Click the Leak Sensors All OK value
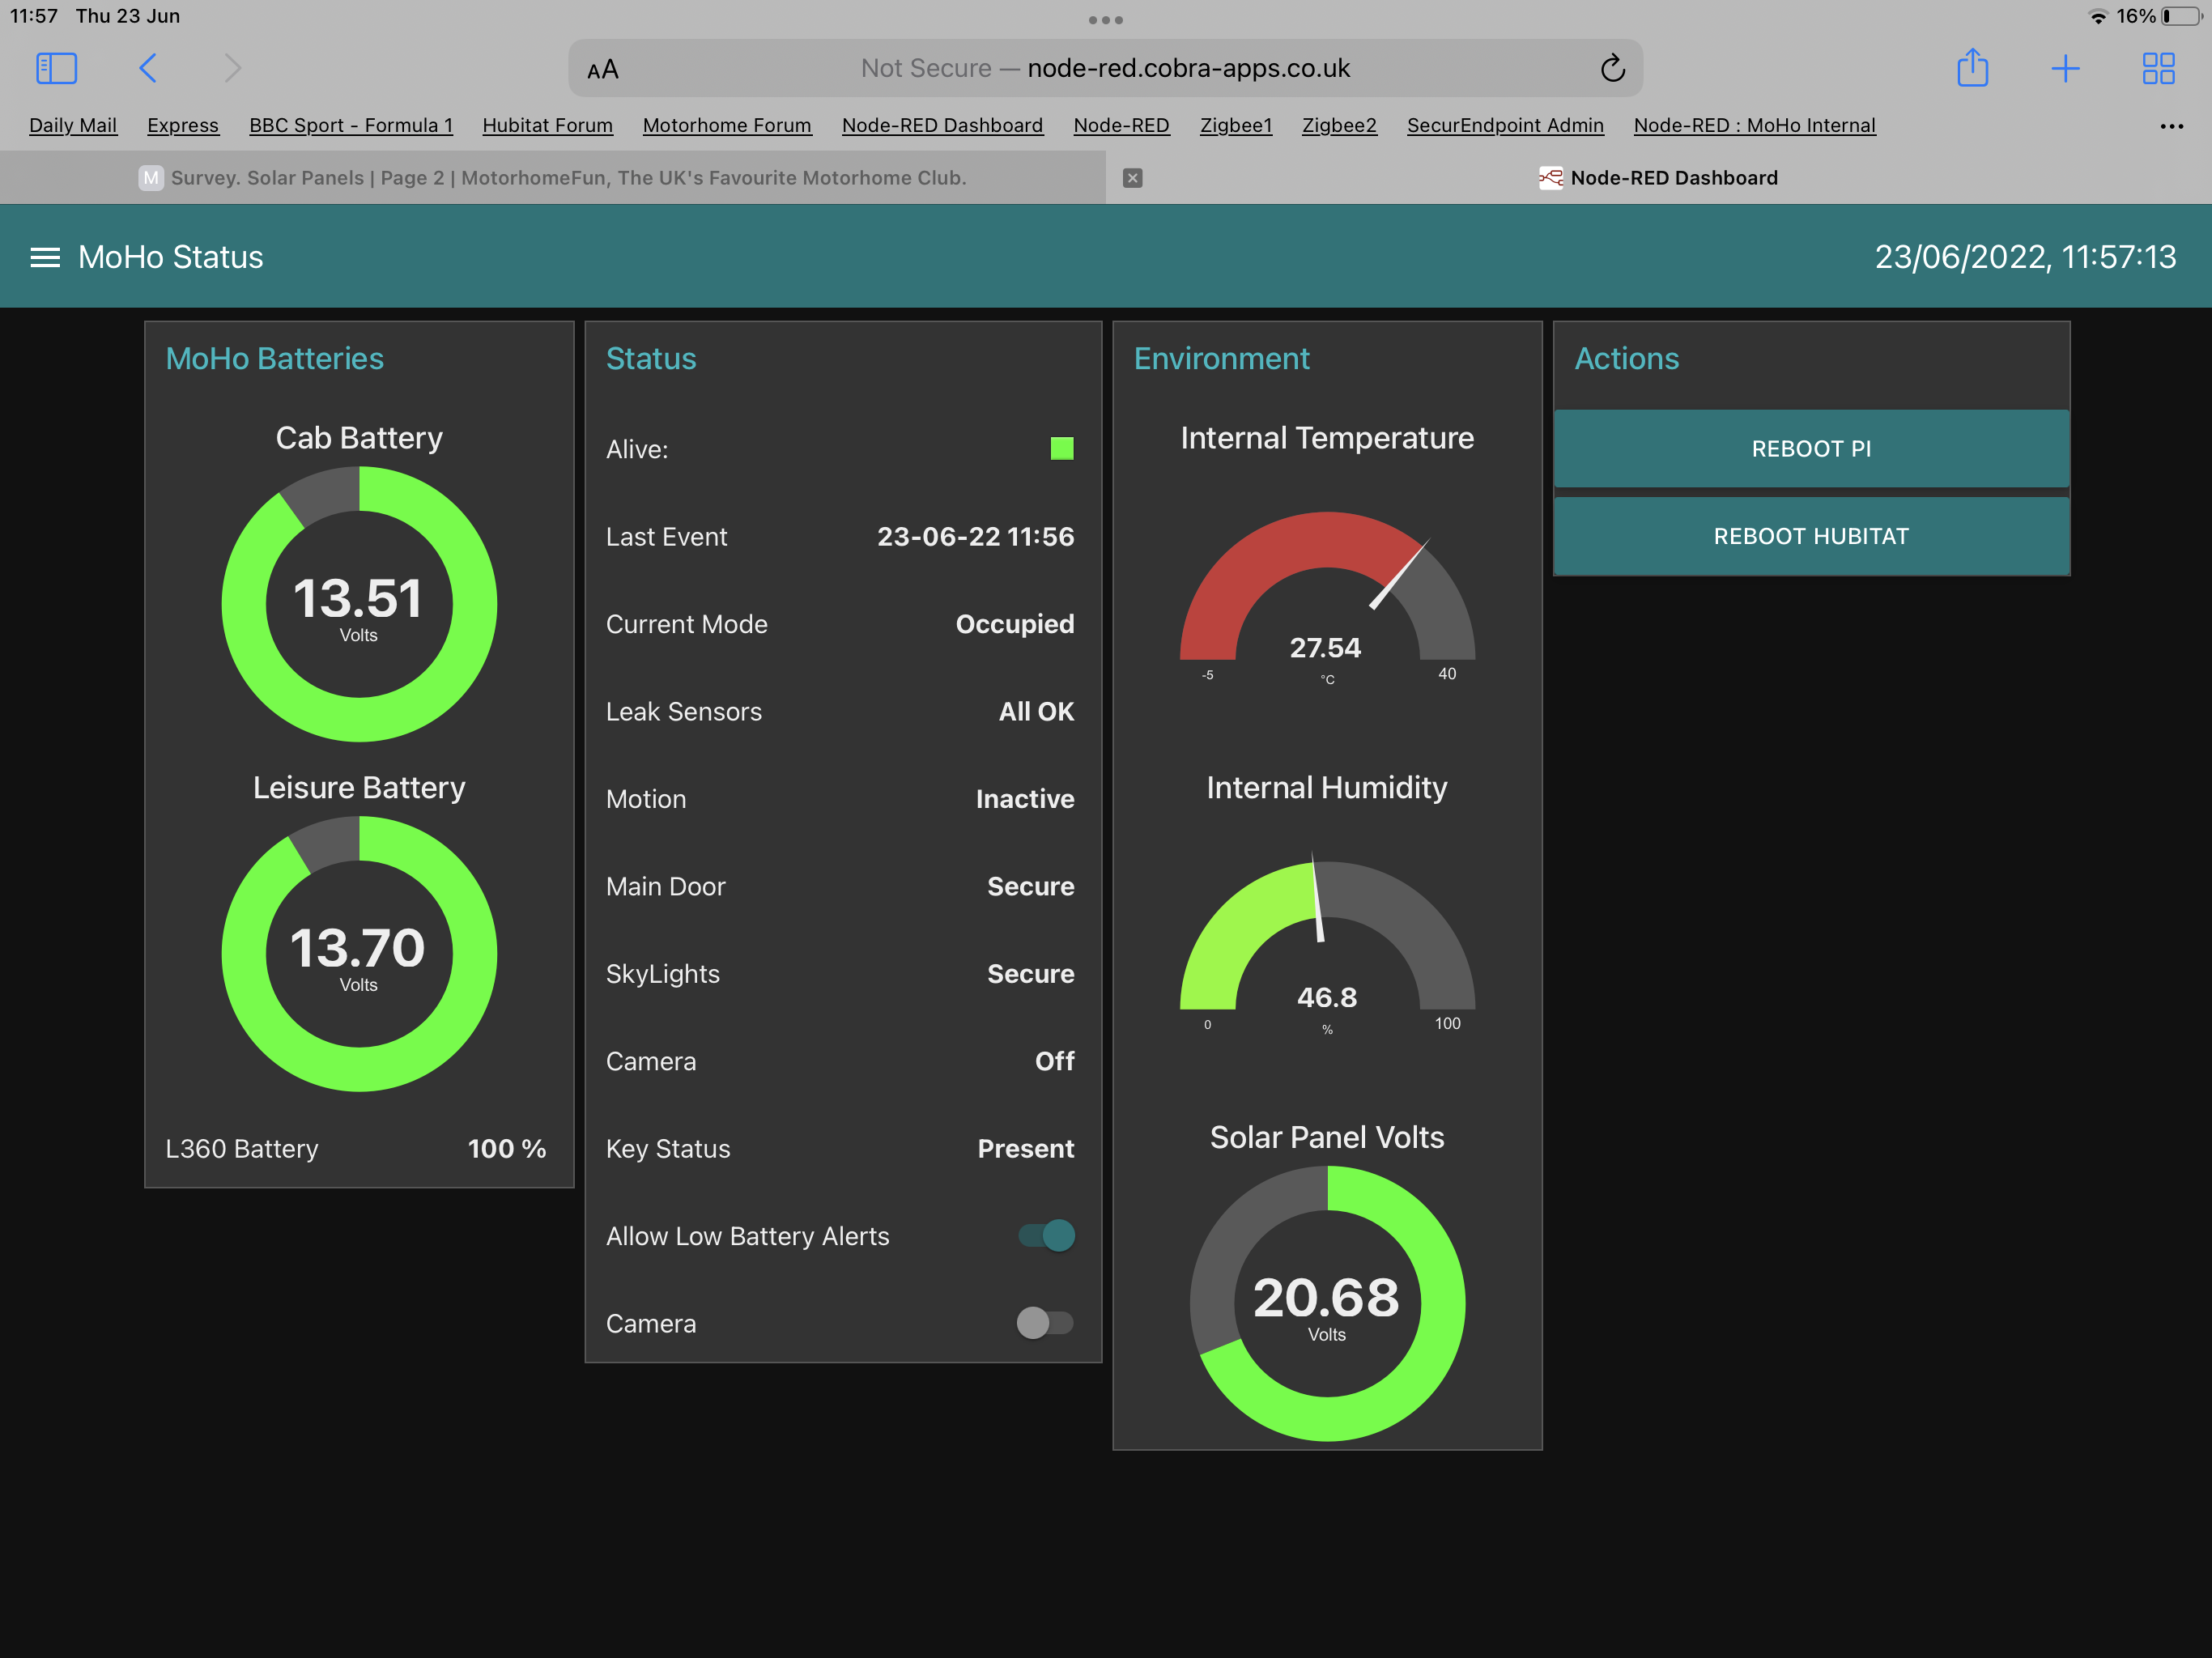The width and height of the screenshot is (2212, 1658). (x=1036, y=711)
